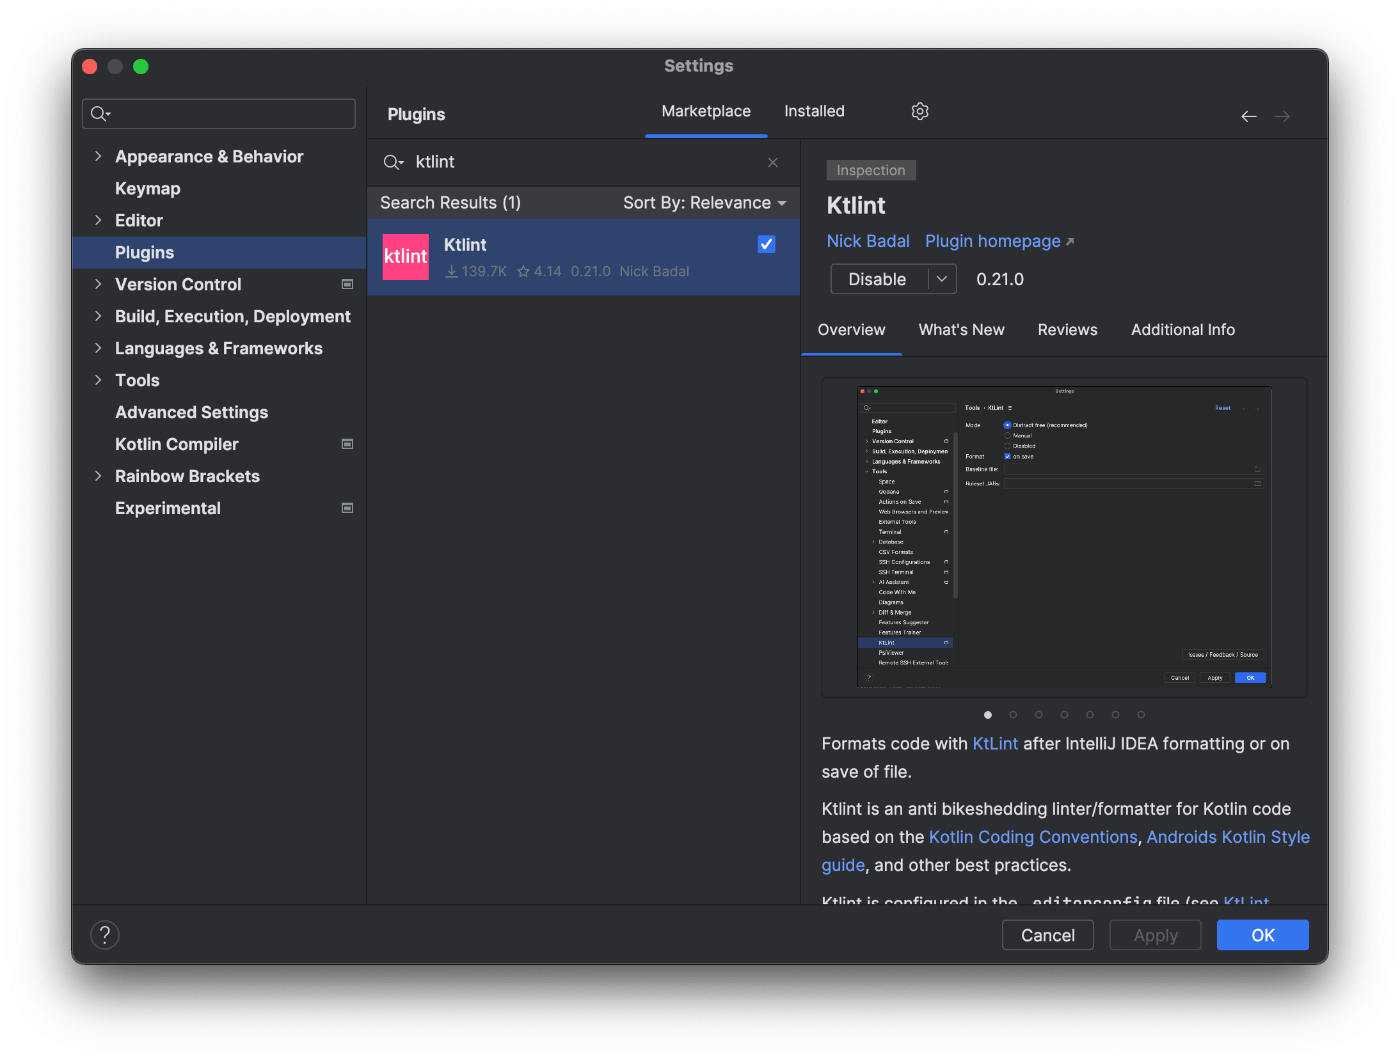Expand the Tools settings section

[98, 380]
